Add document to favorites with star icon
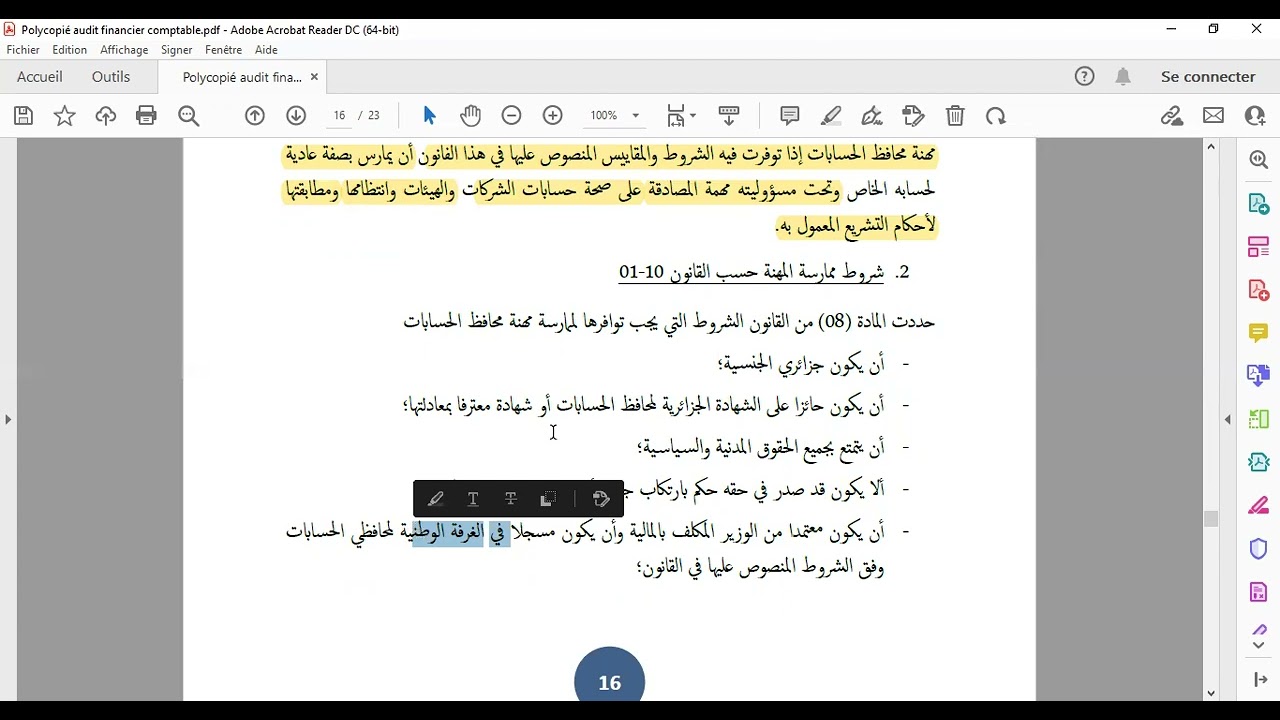The image size is (1280, 720). click(64, 116)
